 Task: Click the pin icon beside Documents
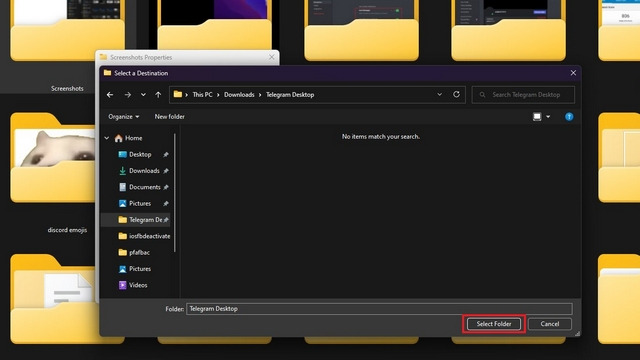[166, 187]
